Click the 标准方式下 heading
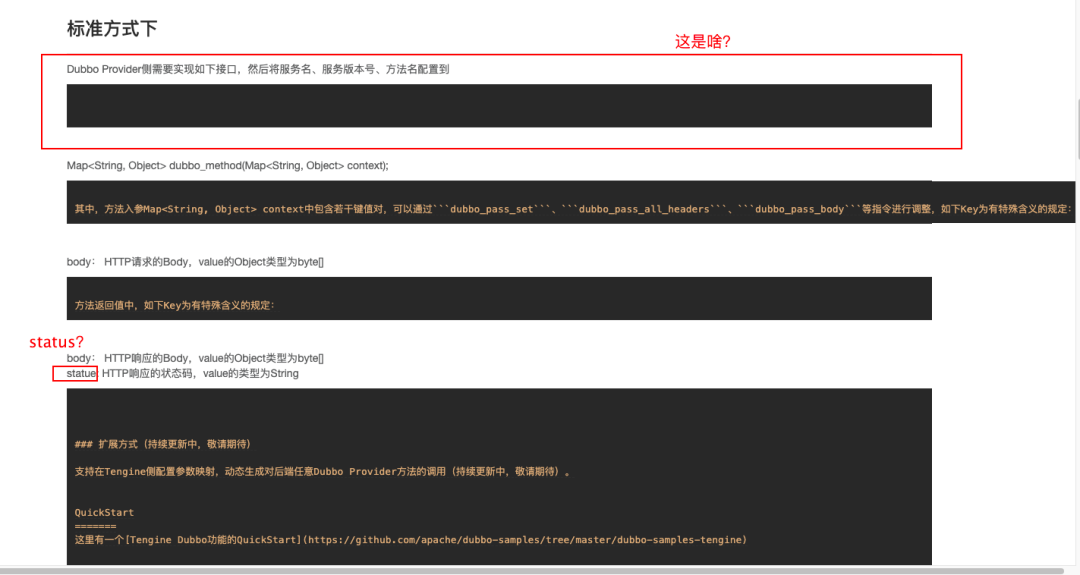This screenshot has width=1080, height=575. 112,29
